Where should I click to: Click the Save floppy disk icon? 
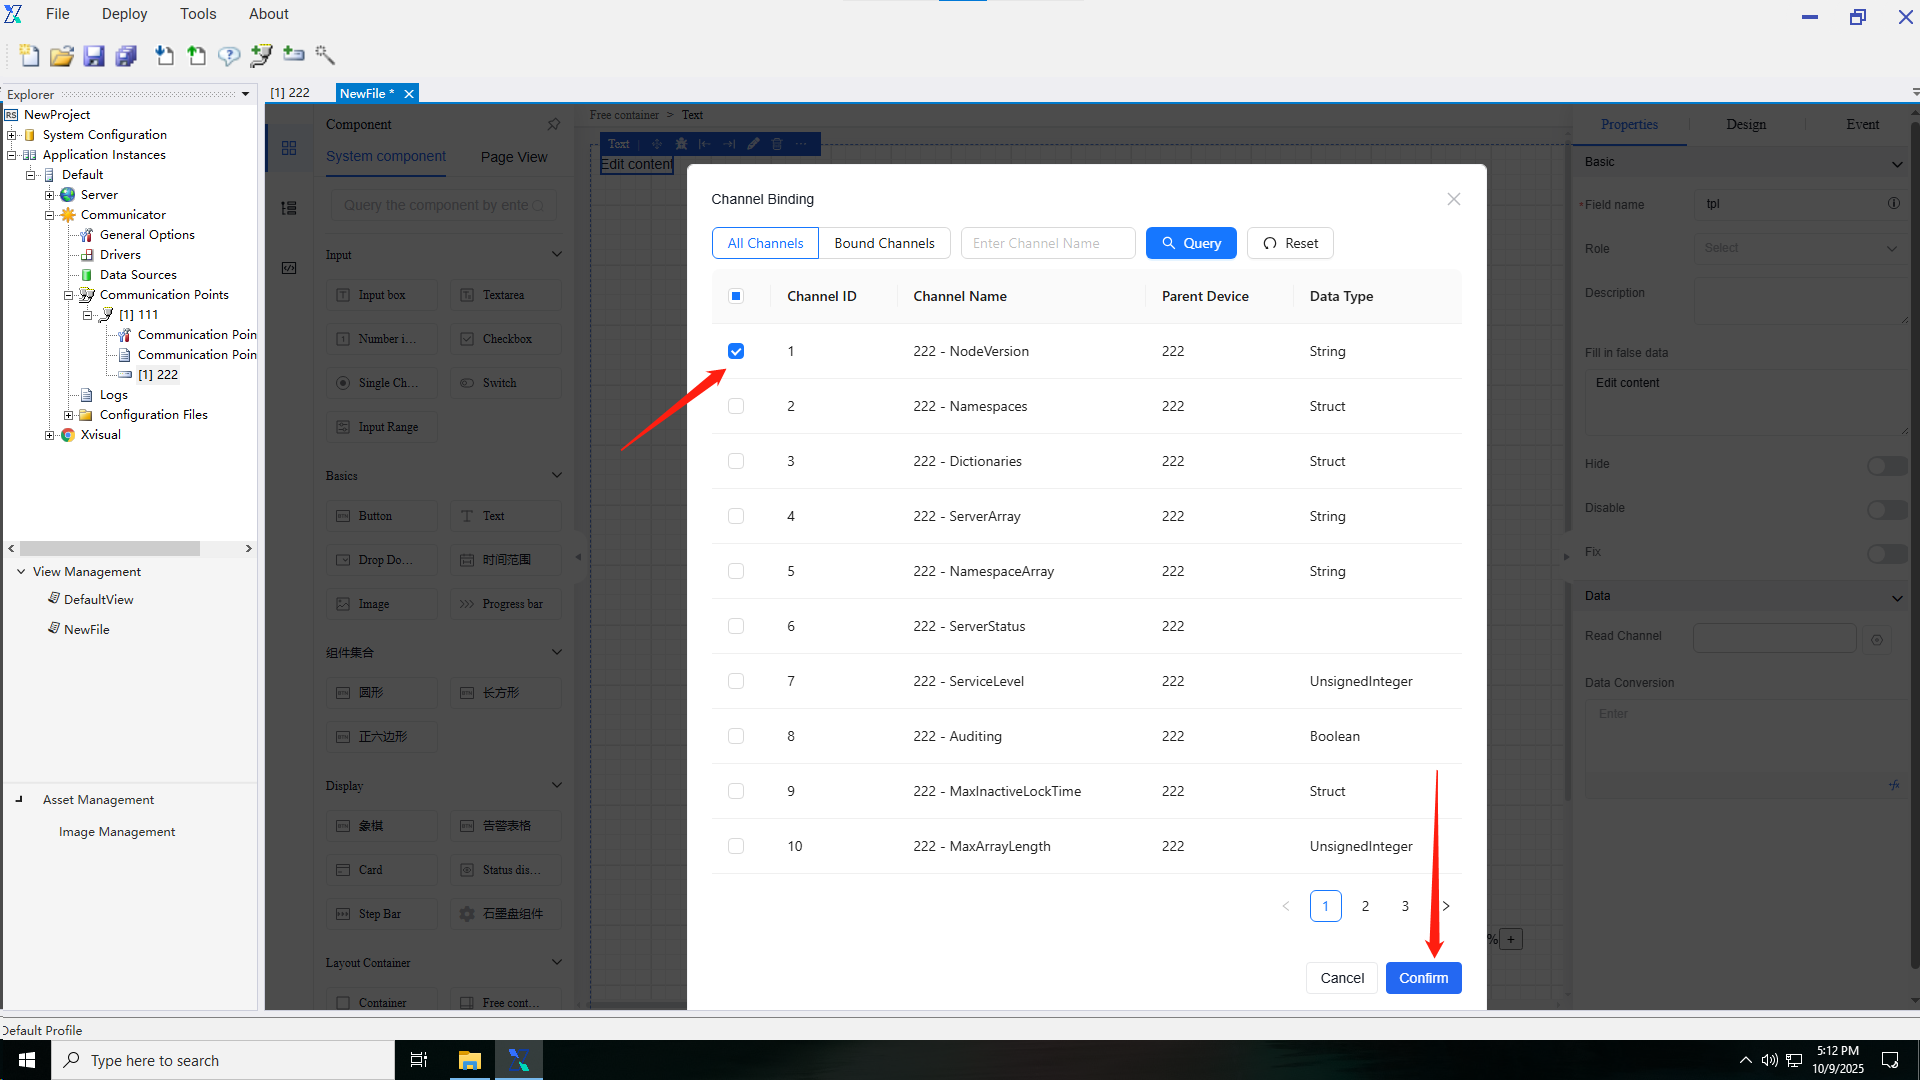(94, 56)
